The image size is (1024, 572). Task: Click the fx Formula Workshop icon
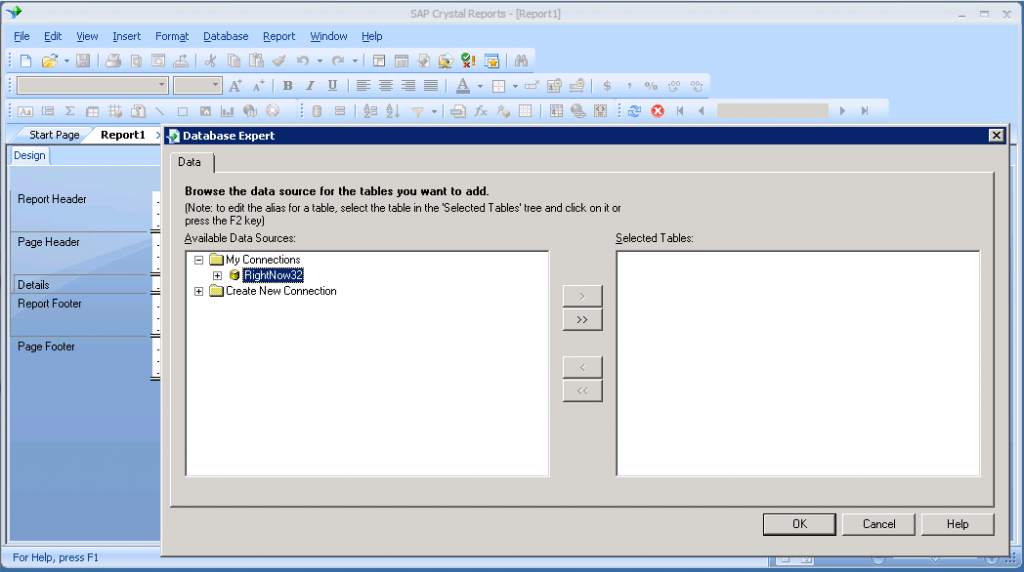point(481,111)
